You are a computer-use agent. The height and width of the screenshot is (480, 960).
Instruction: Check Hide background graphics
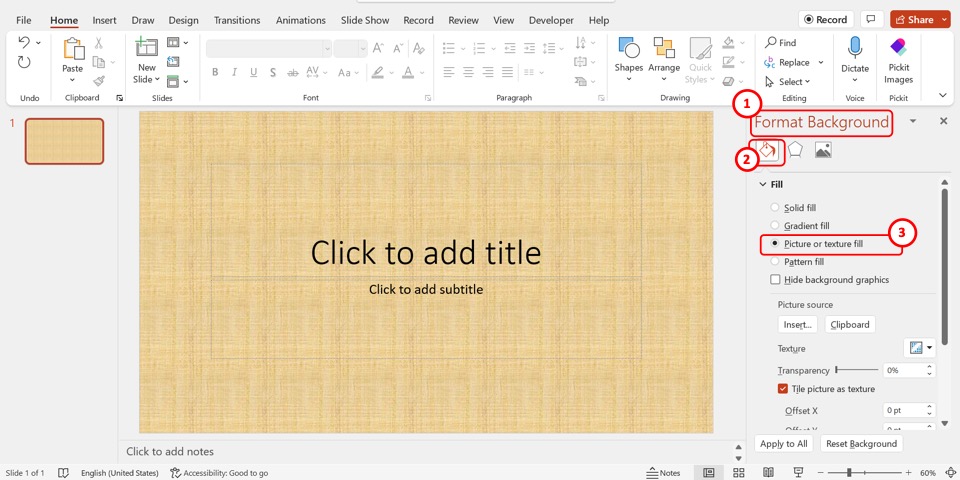click(x=776, y=280)
